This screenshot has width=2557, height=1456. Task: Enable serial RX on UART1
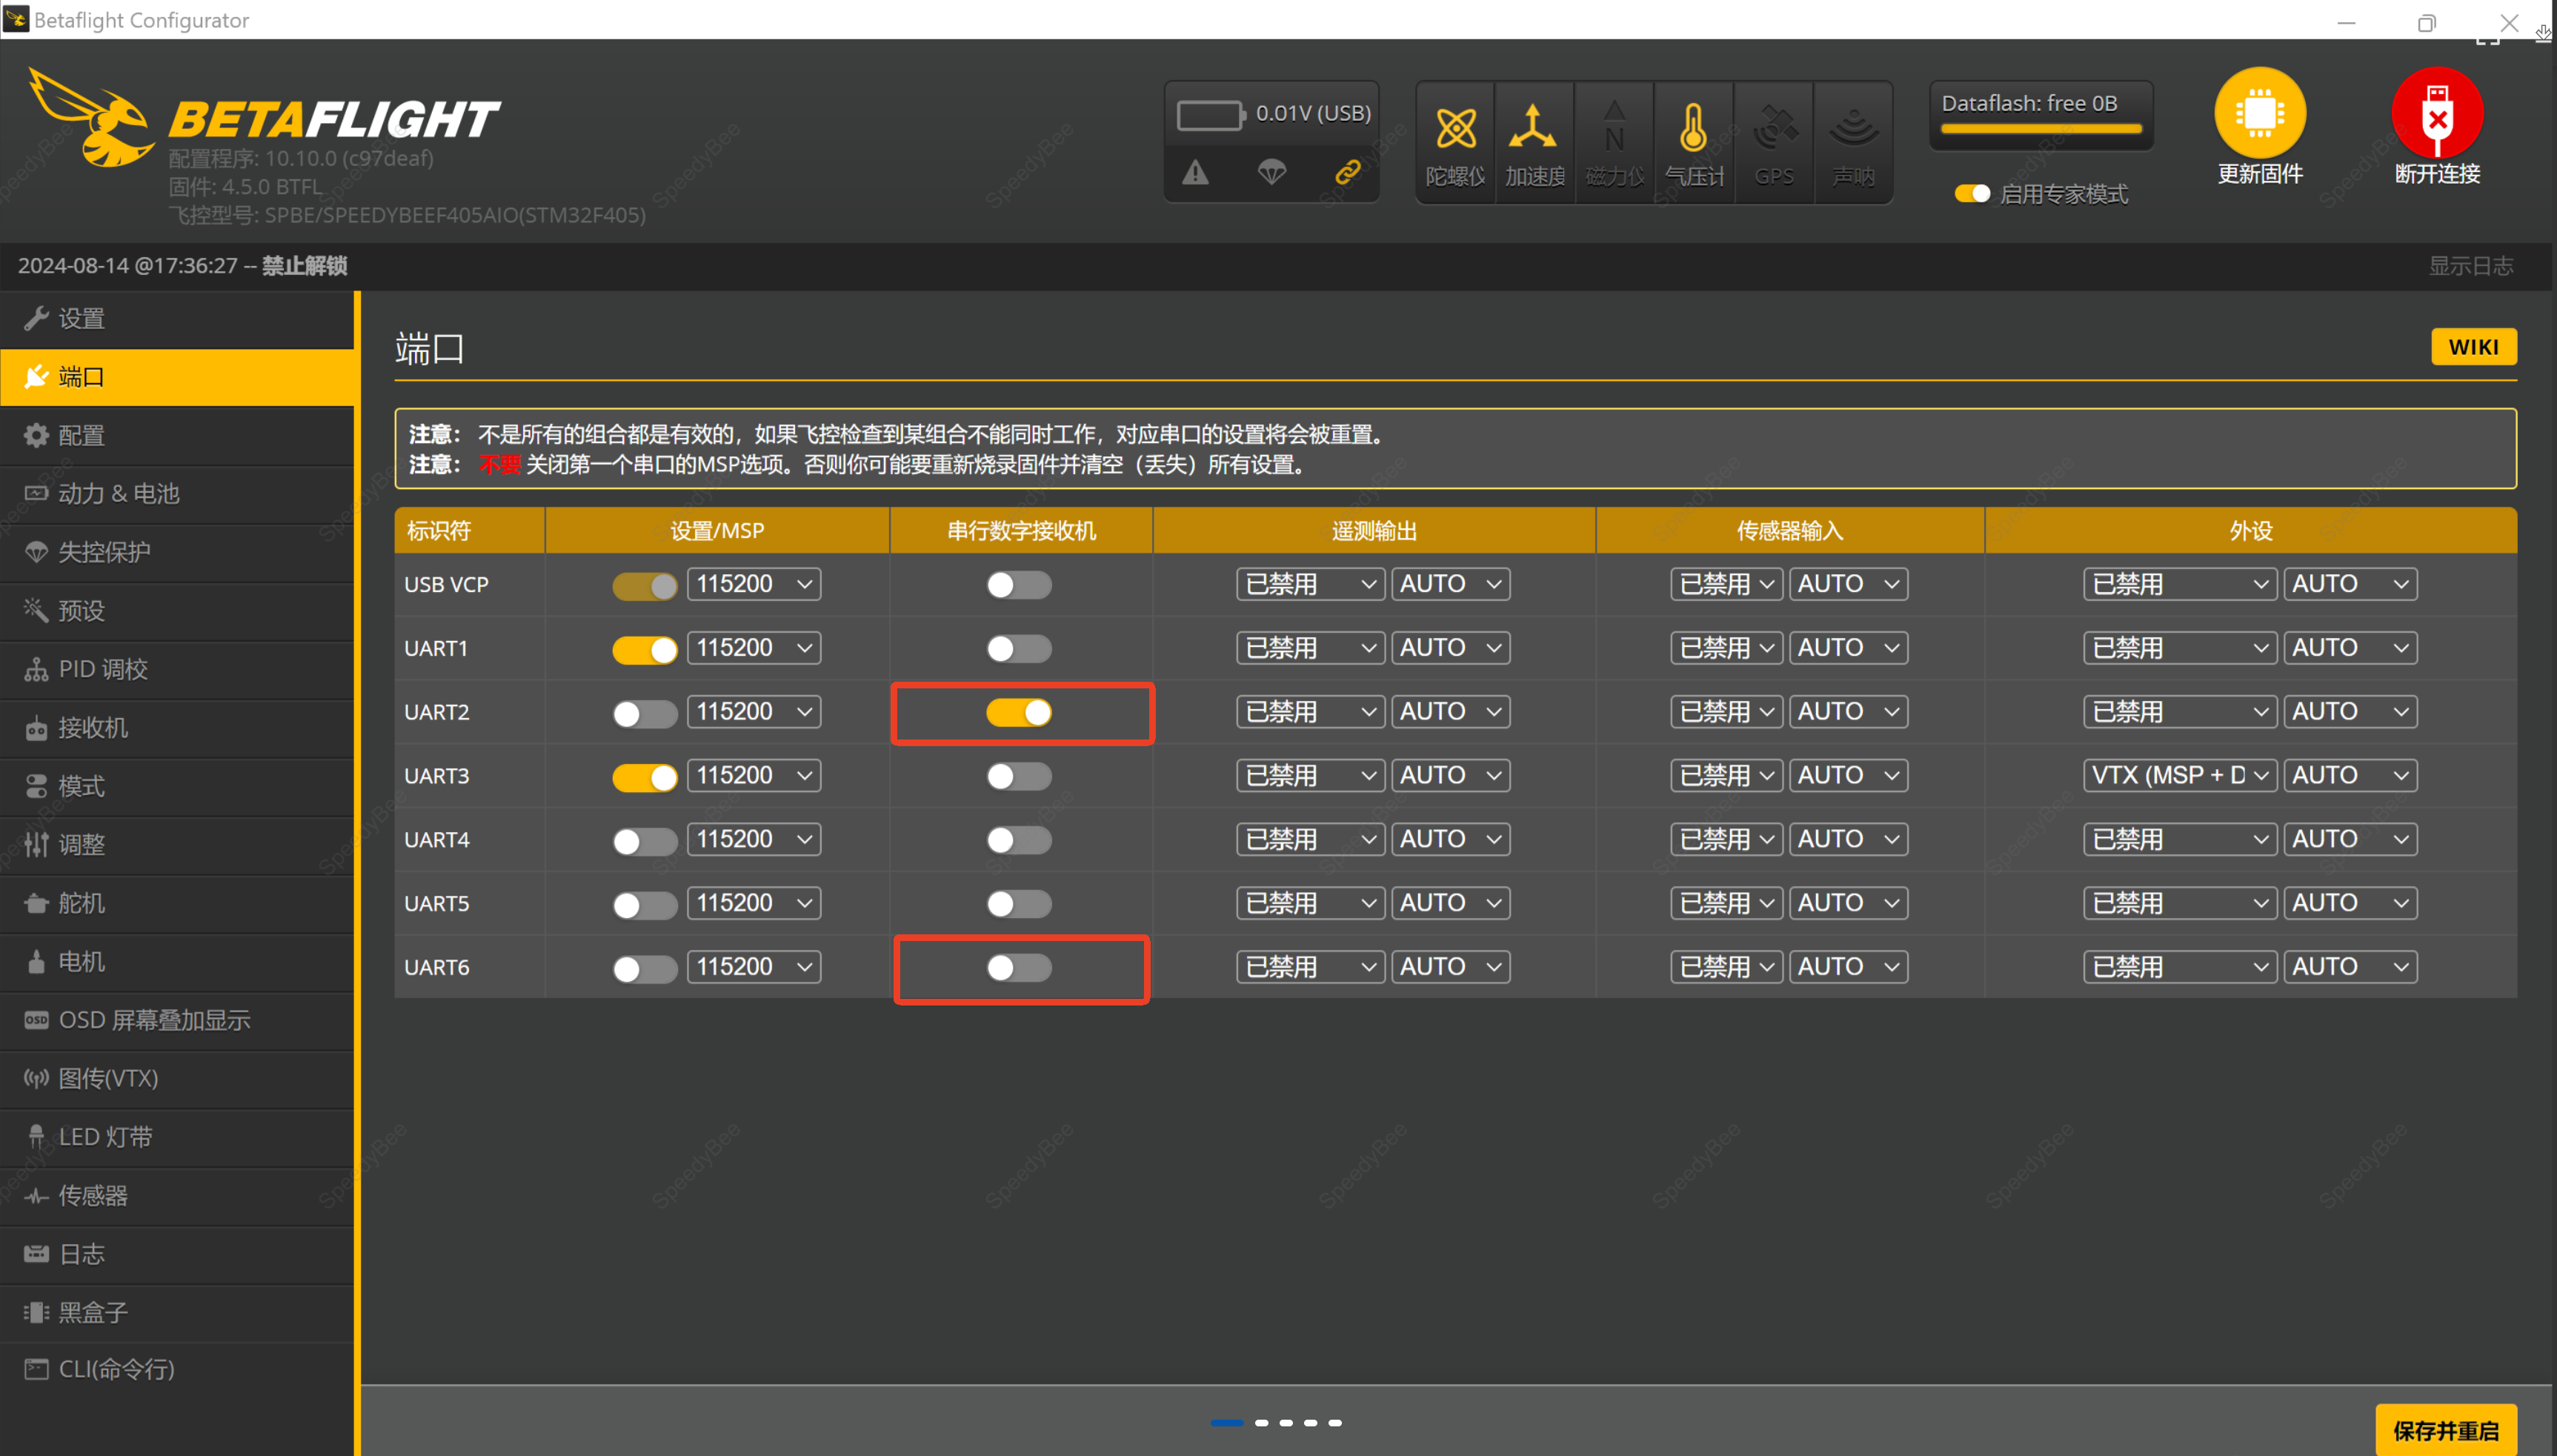1019,649
